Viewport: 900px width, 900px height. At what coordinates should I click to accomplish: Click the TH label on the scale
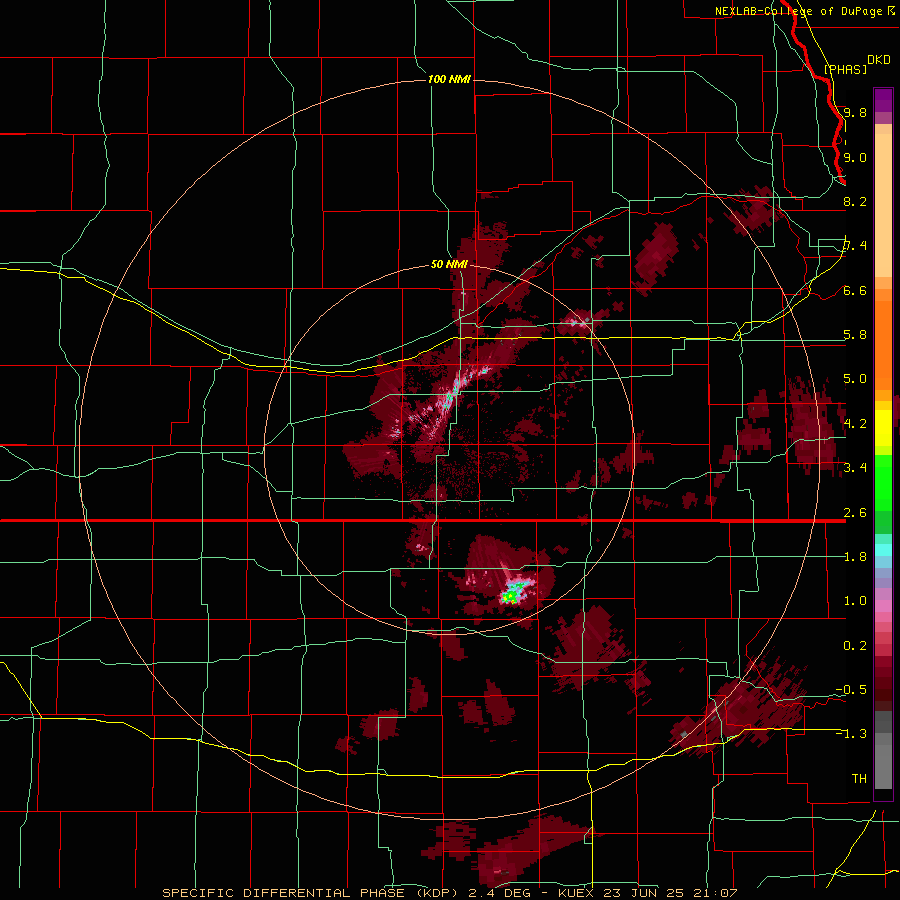(x=859, y=778)
